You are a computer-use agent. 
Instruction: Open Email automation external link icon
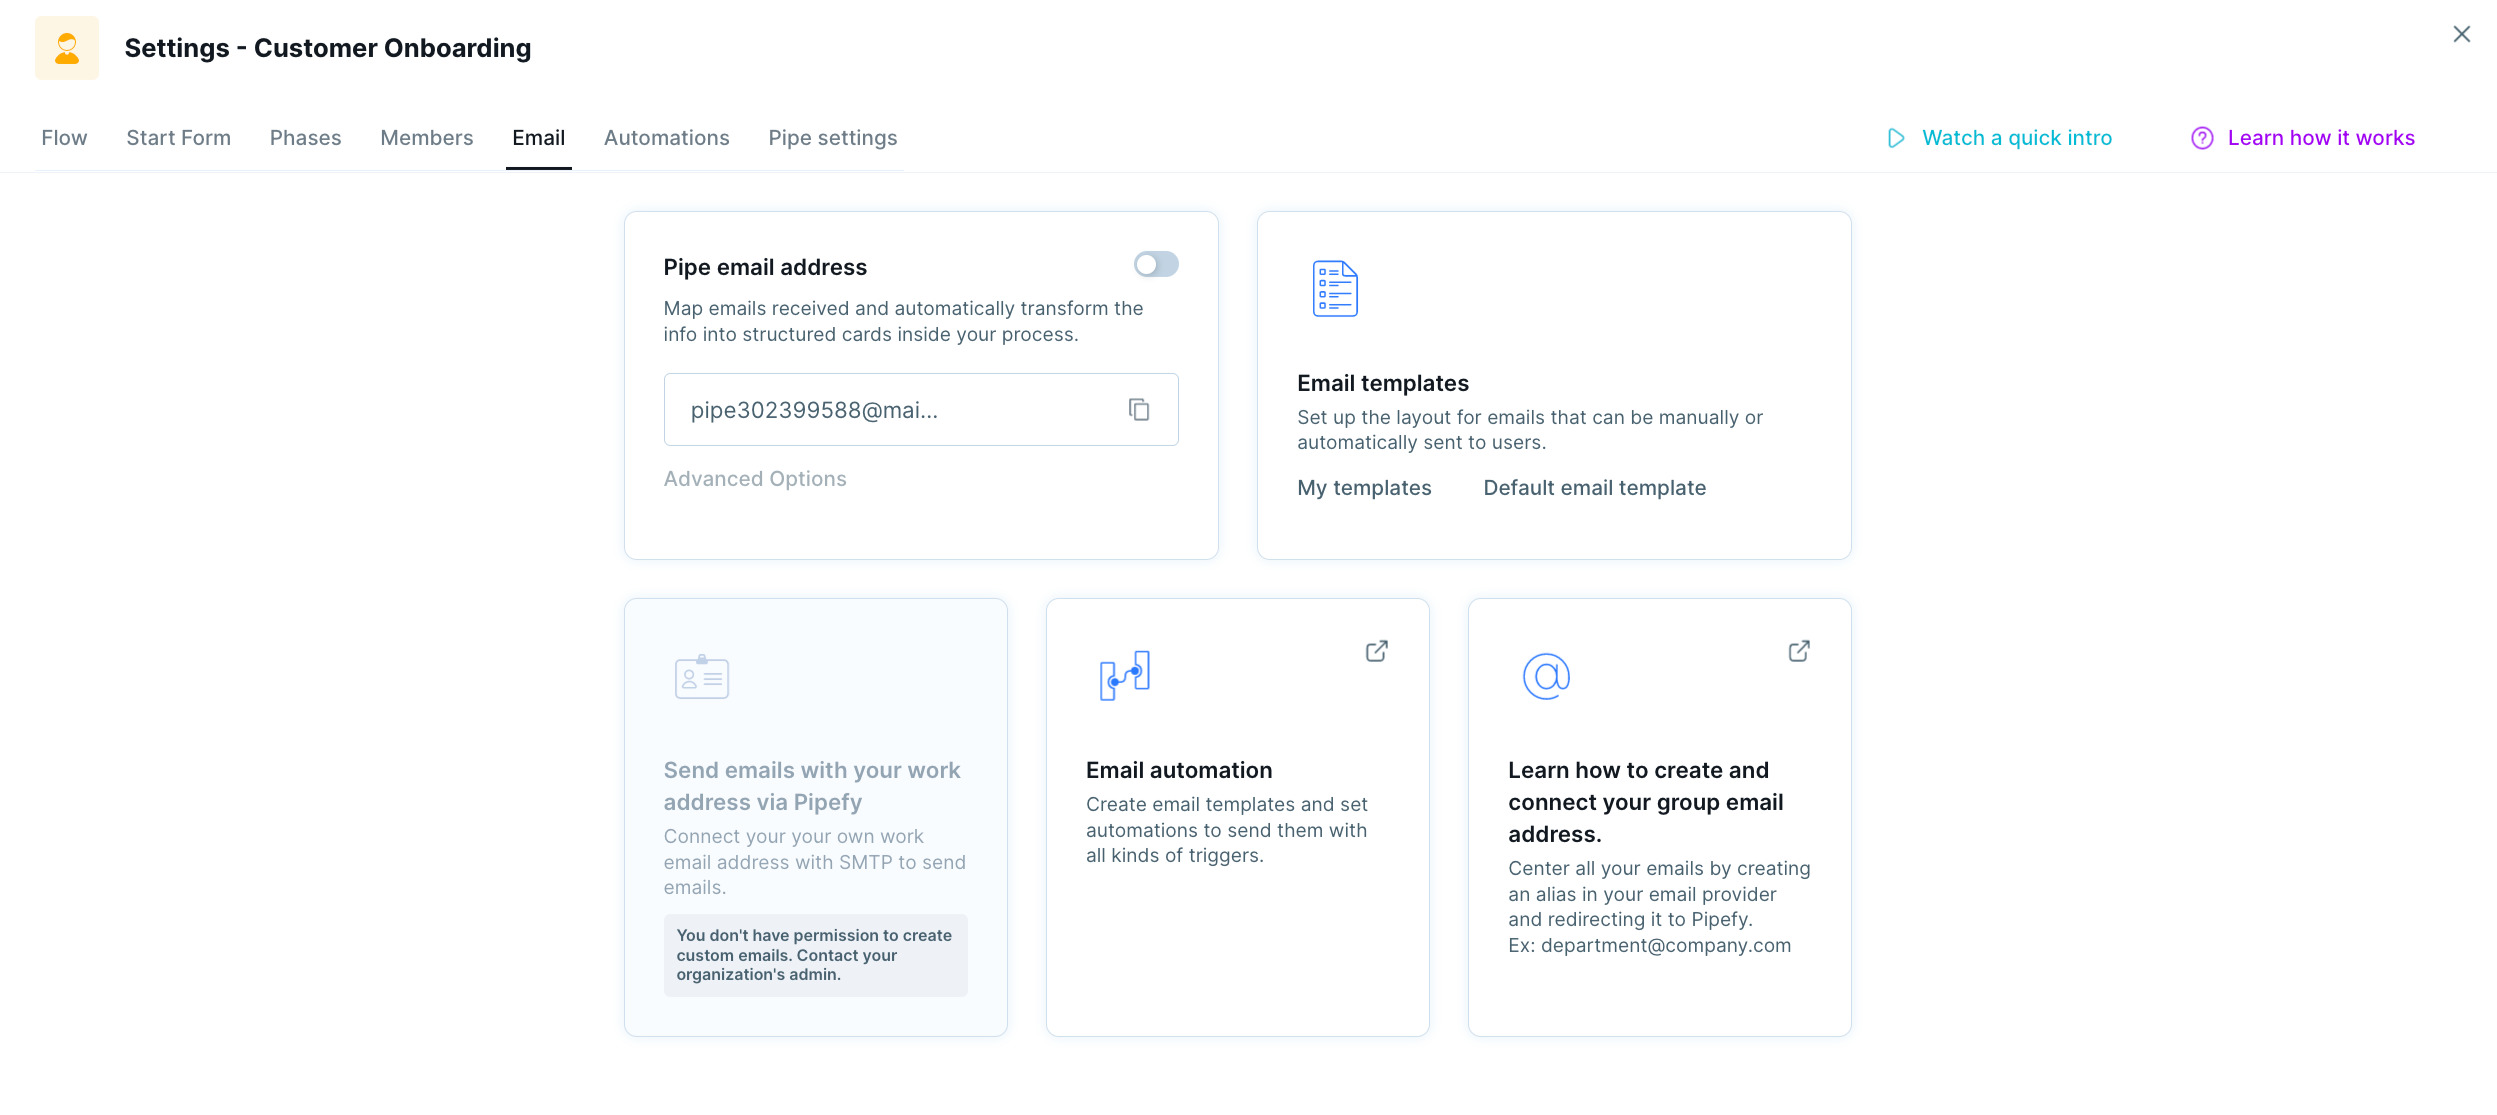coord(1376,651)
